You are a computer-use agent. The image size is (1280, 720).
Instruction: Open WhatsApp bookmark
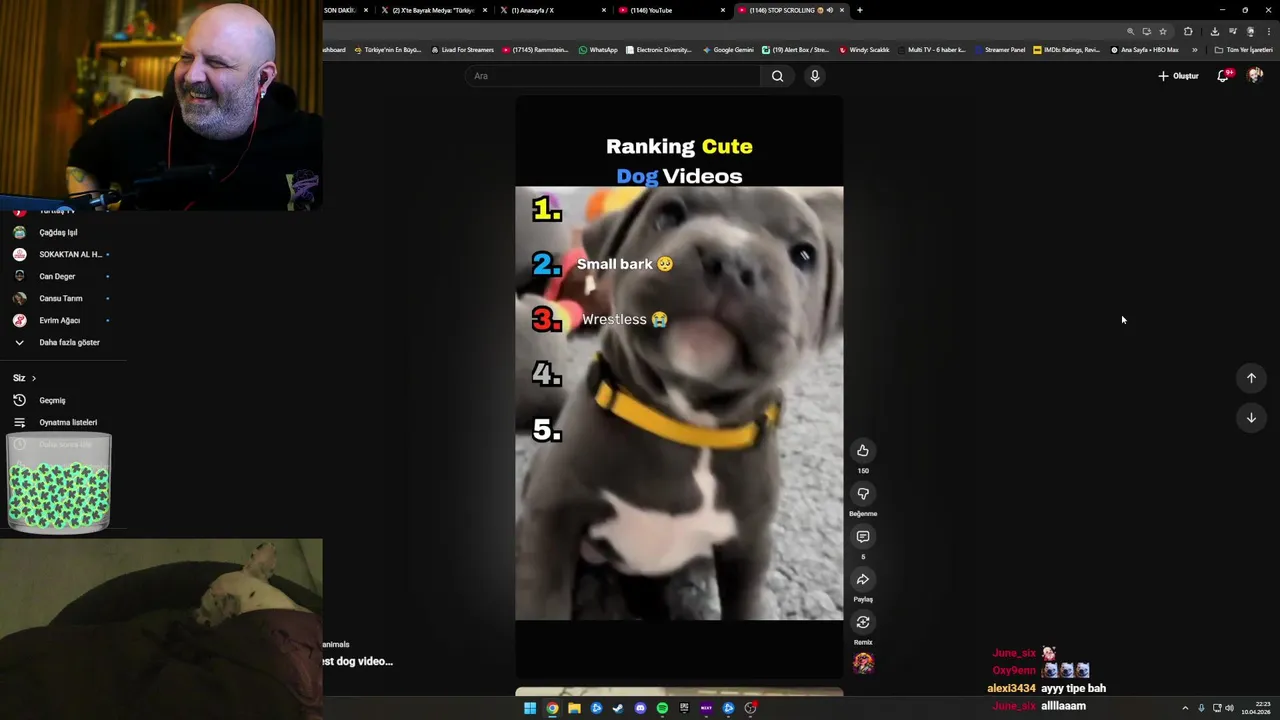pyautogui.click(x=598, y=50)
